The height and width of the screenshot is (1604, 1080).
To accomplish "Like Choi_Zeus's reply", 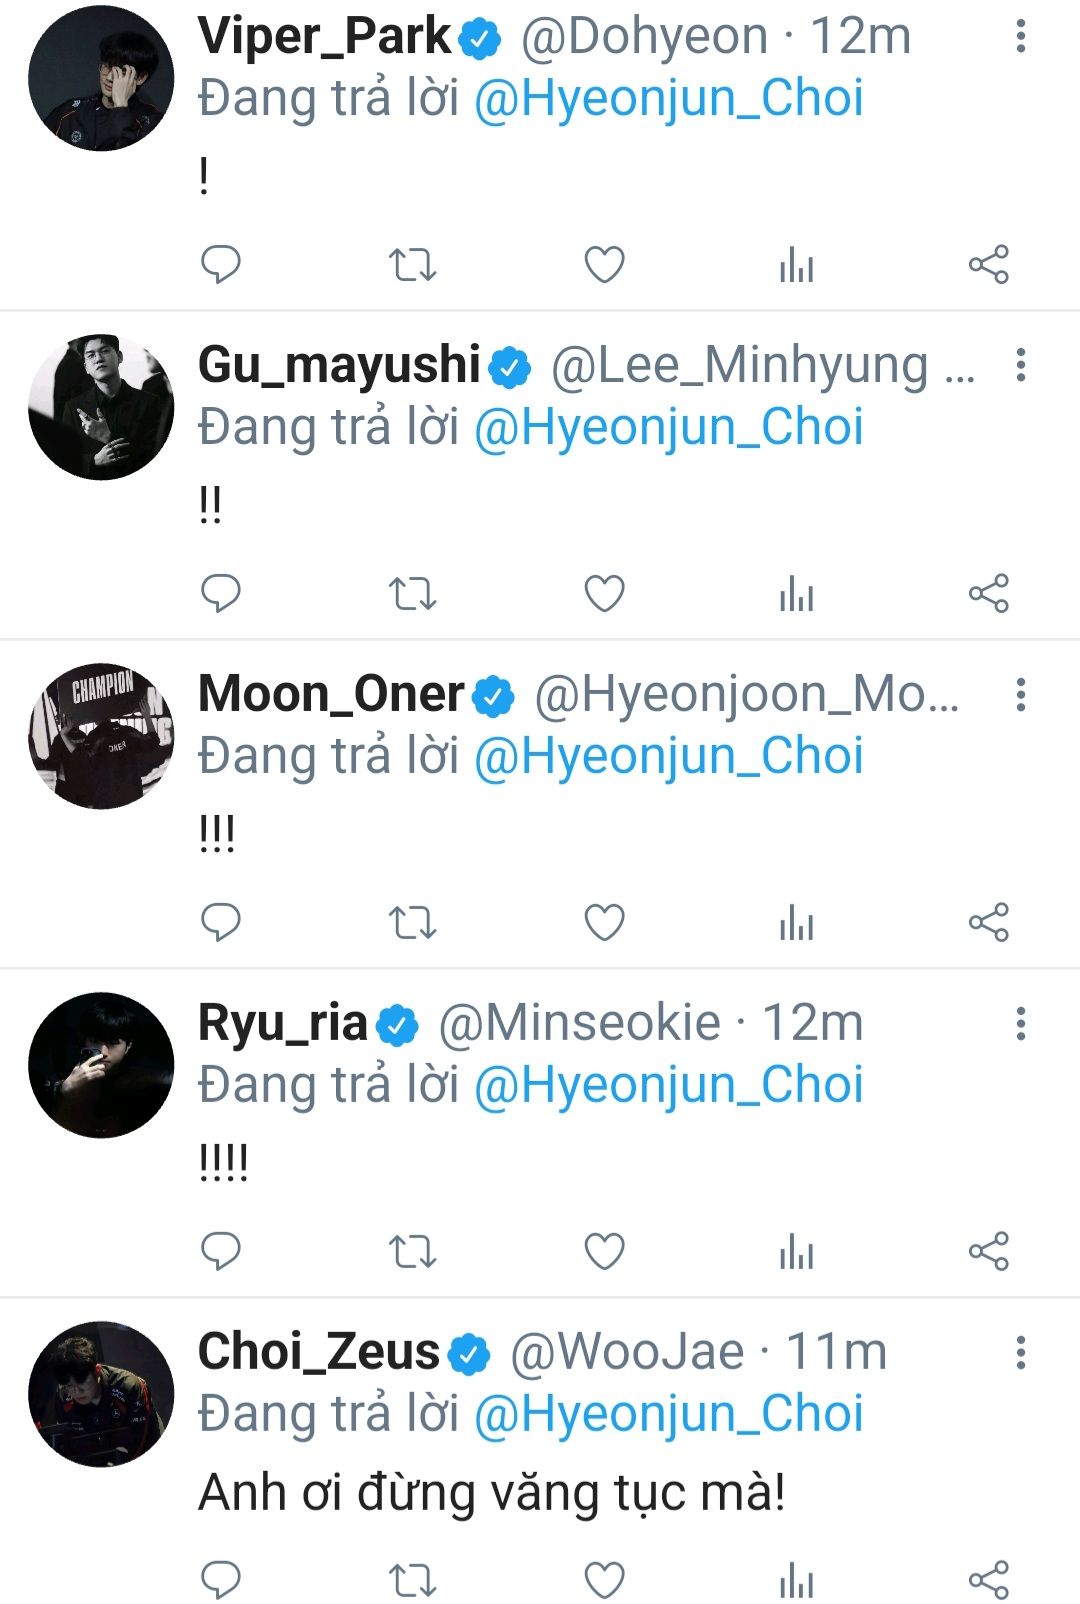I will point(604,1580).
